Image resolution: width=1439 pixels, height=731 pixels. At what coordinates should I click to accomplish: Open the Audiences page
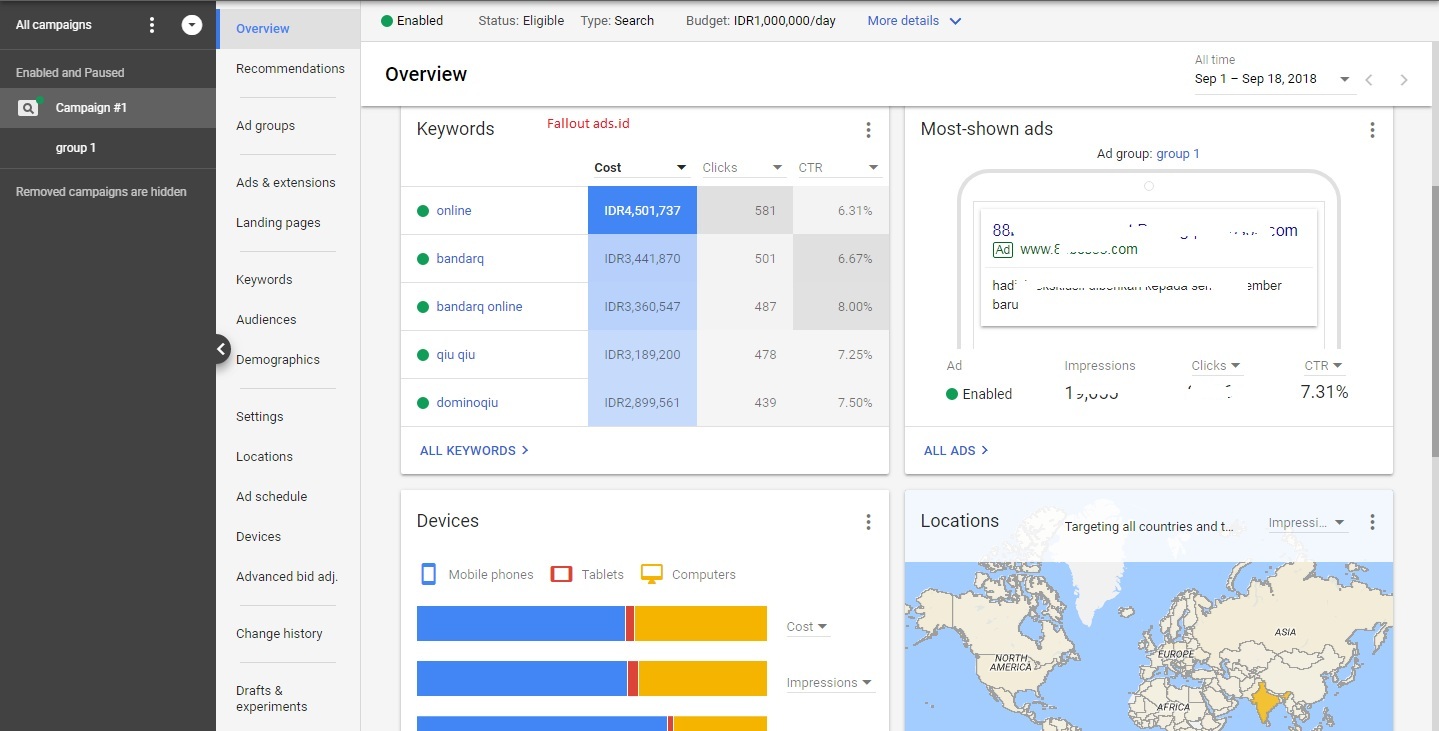point(266,320)
